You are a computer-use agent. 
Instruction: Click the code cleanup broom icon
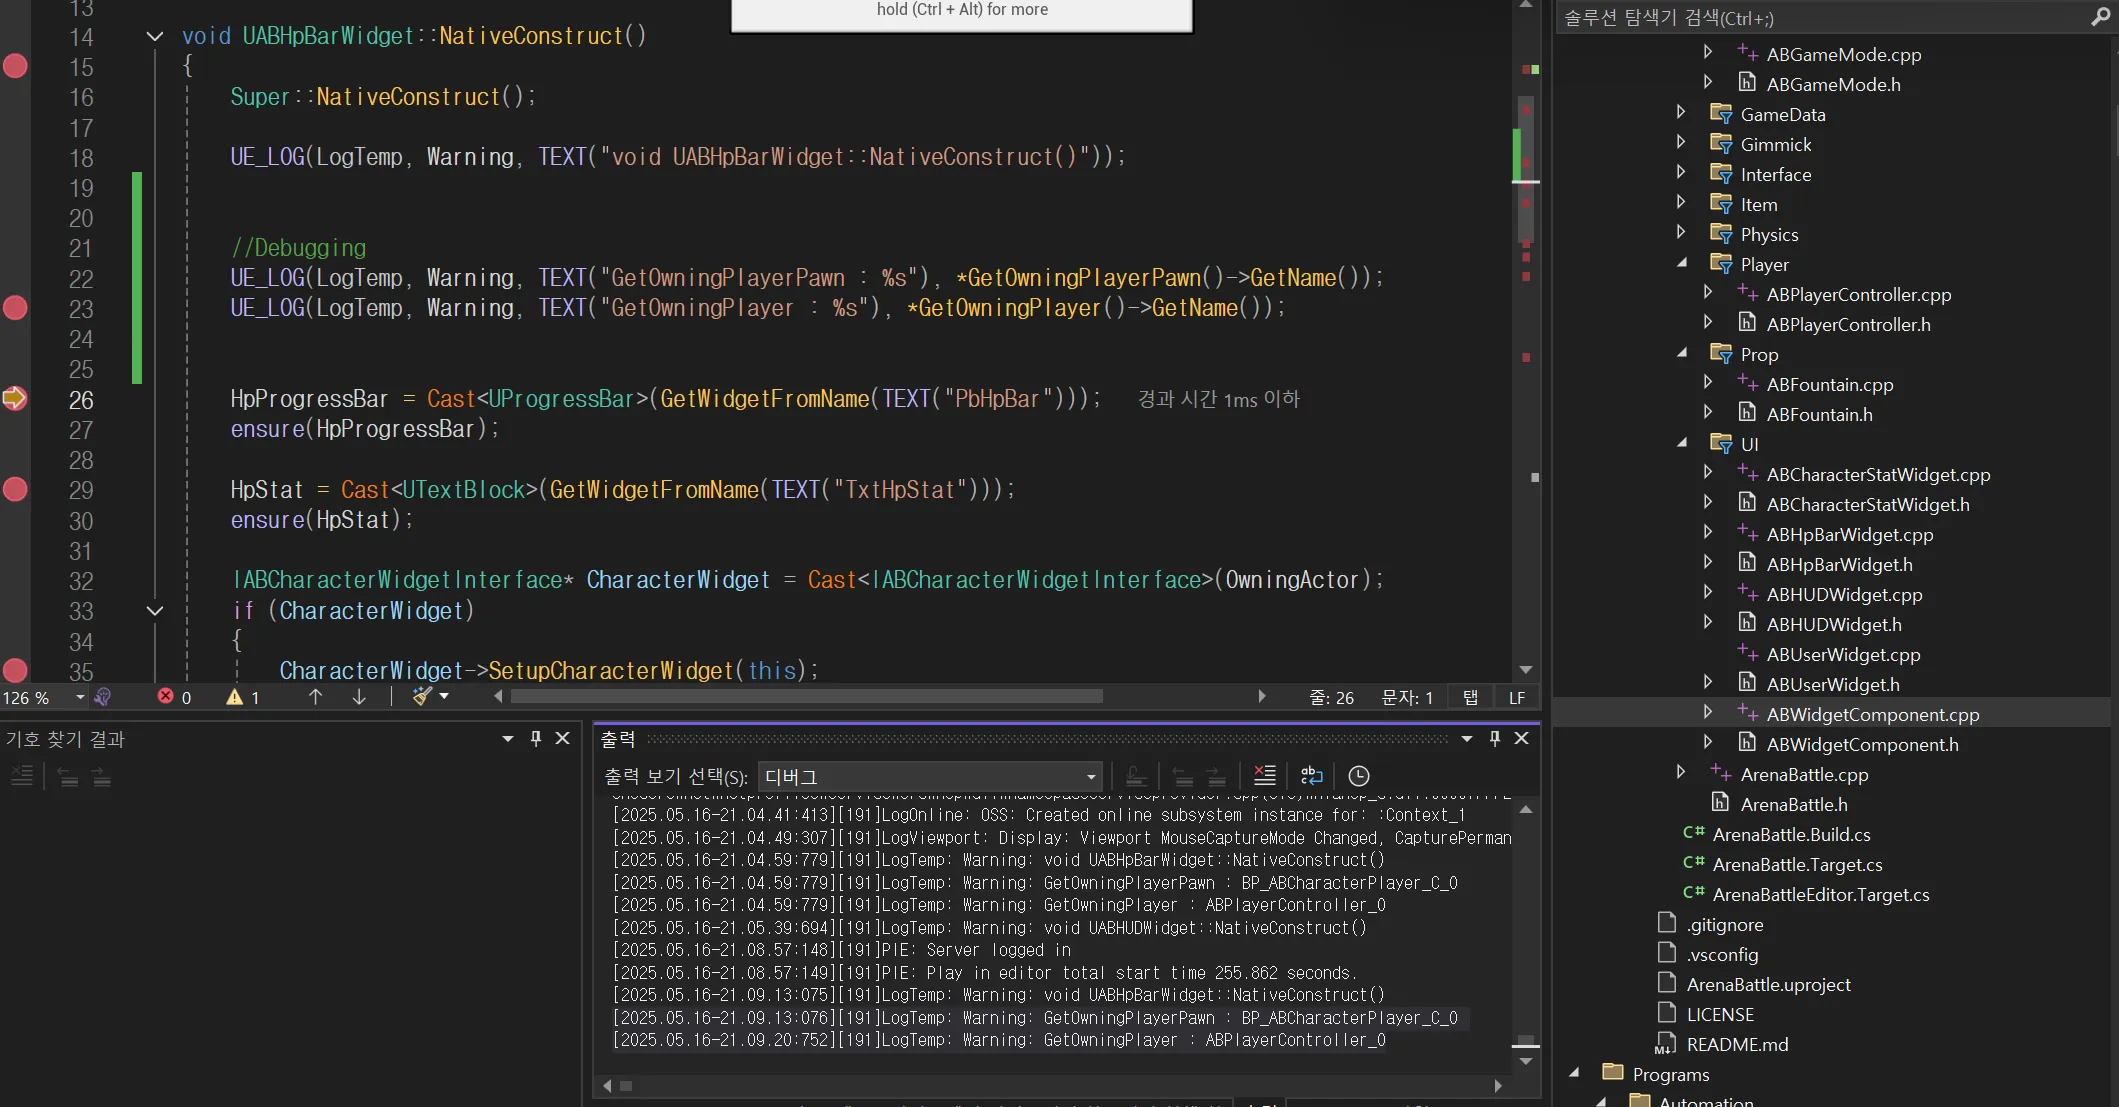pyautogui.click(x=422, y=696)
